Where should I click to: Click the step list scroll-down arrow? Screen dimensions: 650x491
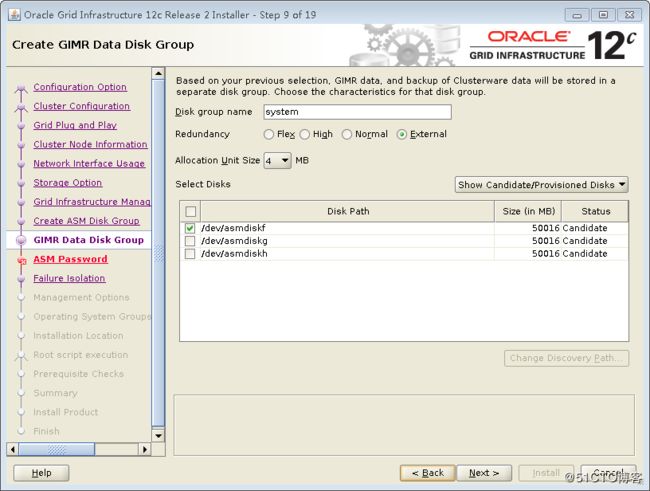click(158, 435)
